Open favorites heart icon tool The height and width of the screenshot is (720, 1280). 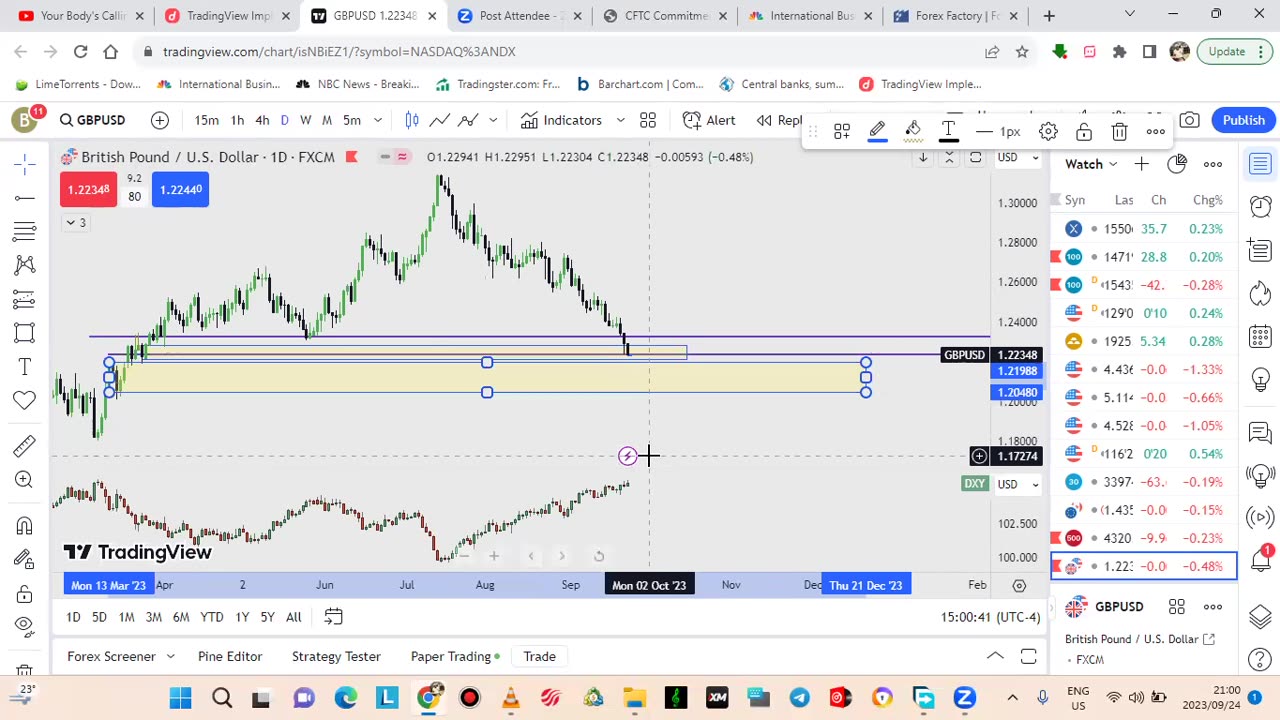pyautogui.click(x=25, y=400)
